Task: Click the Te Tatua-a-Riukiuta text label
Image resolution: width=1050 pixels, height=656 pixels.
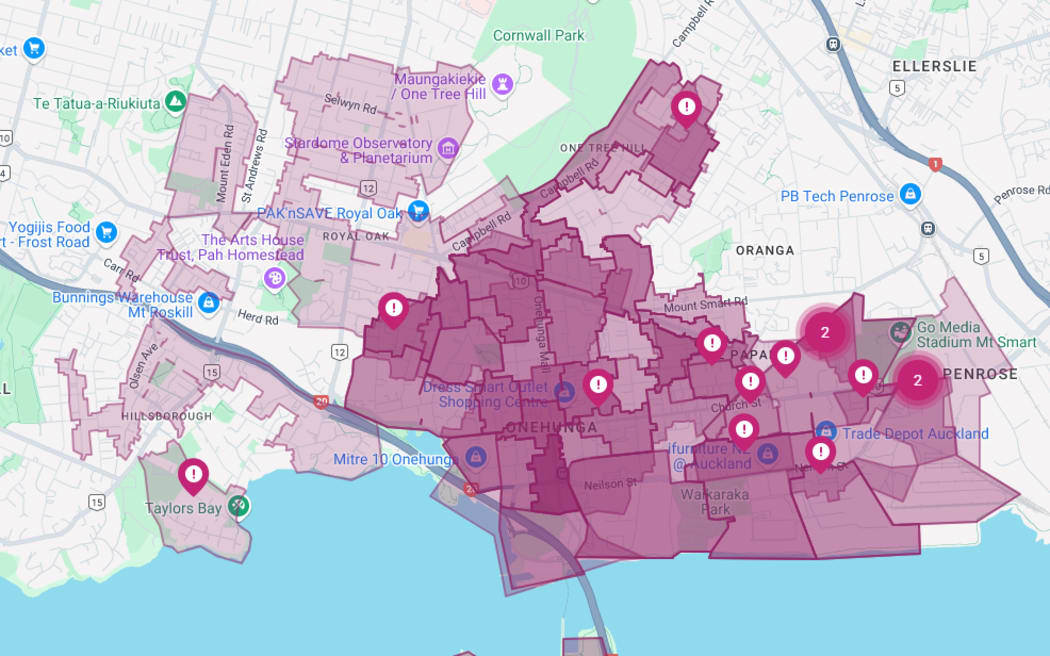Action: pyautogui.click(x=97, y=104)
